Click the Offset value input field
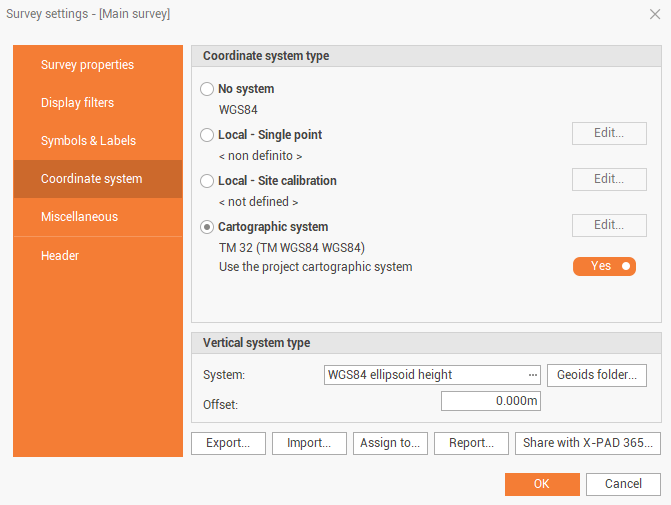This screenshot has width=671, height=505. click(x=490, y=401)
